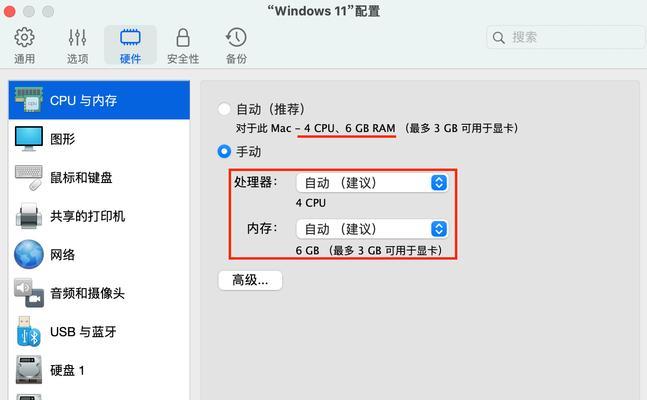Focus the 搜索 search field
This screenshot has width=647, height=400.
565,38
